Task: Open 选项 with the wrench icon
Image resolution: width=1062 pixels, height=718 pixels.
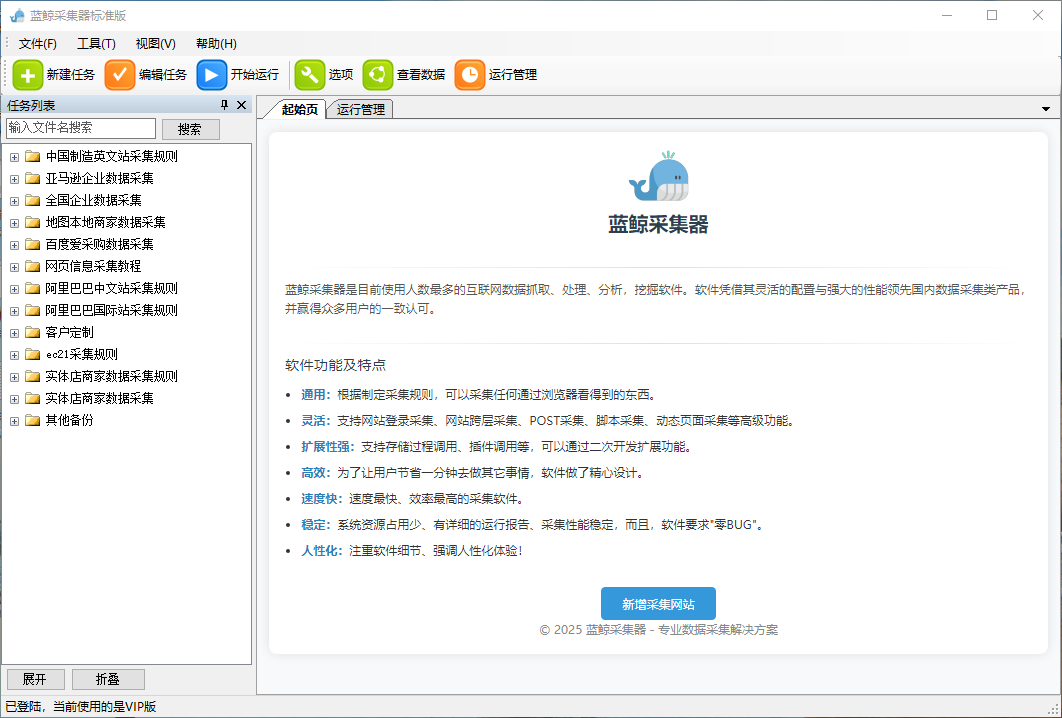Action: coord(310,75)
